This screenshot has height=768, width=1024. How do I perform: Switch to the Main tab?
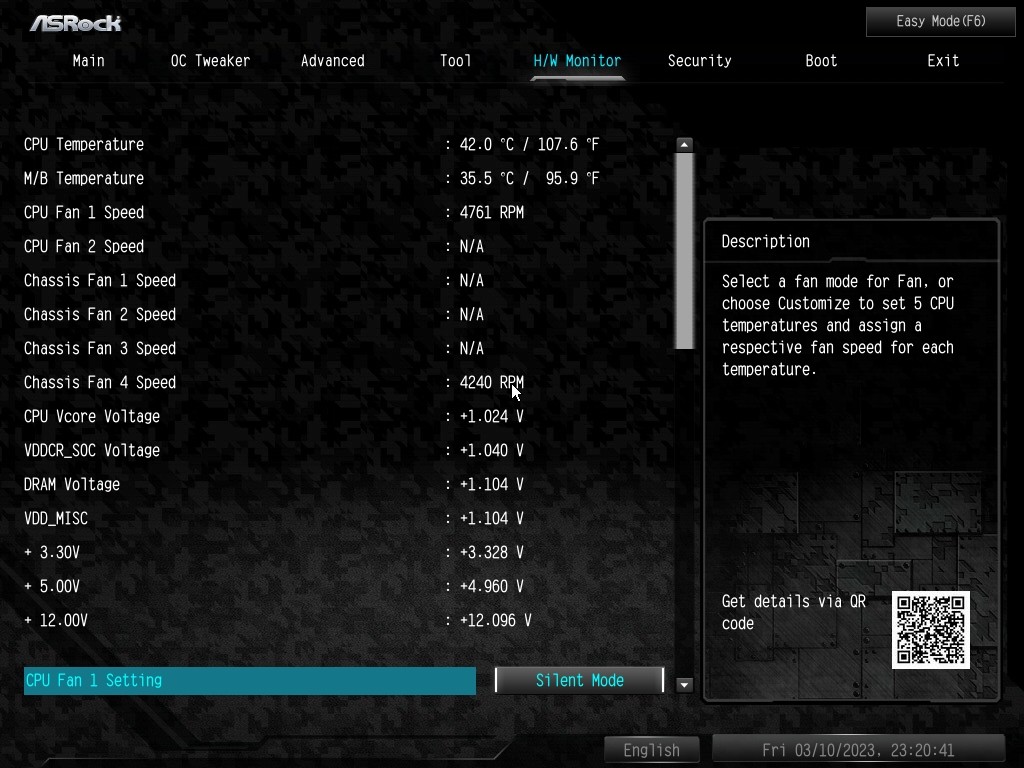[x=89, y=61]
